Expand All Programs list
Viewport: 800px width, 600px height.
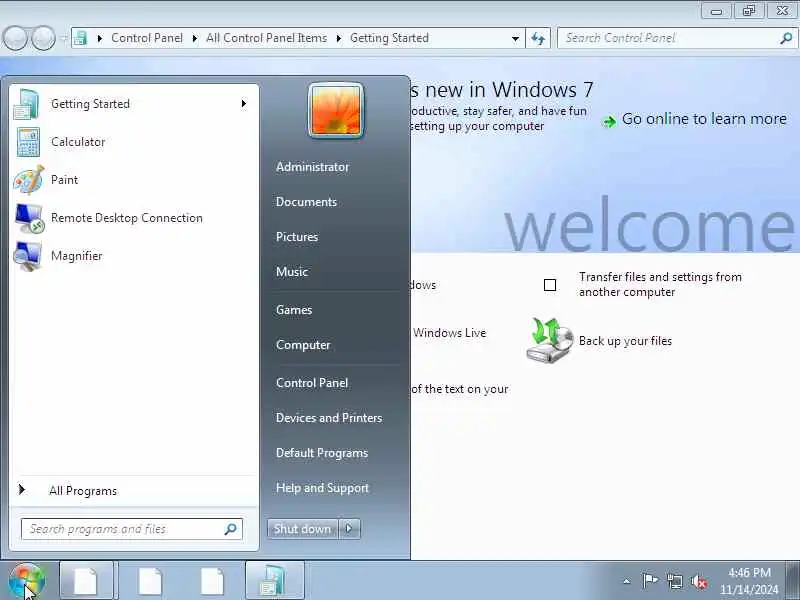coord(134,491)
